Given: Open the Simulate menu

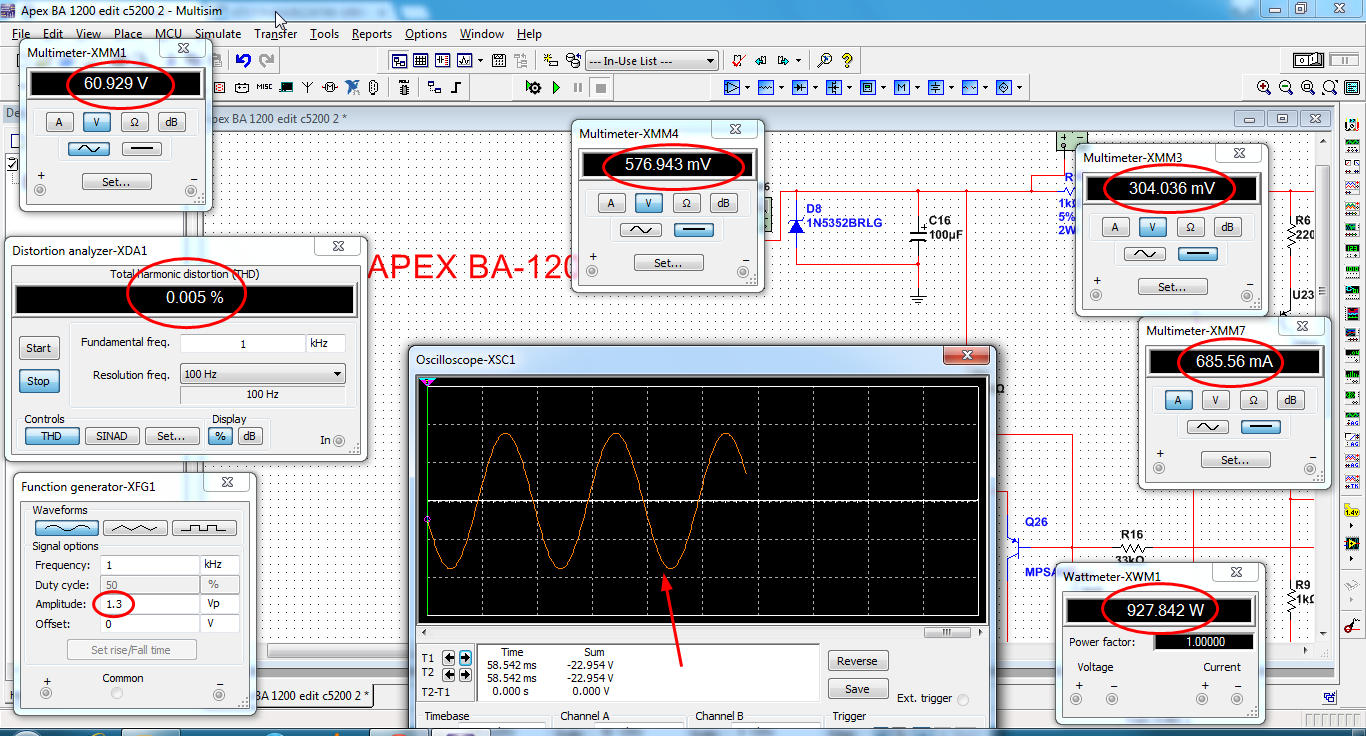Looking at the screenshot, I should tap(218, 34).
